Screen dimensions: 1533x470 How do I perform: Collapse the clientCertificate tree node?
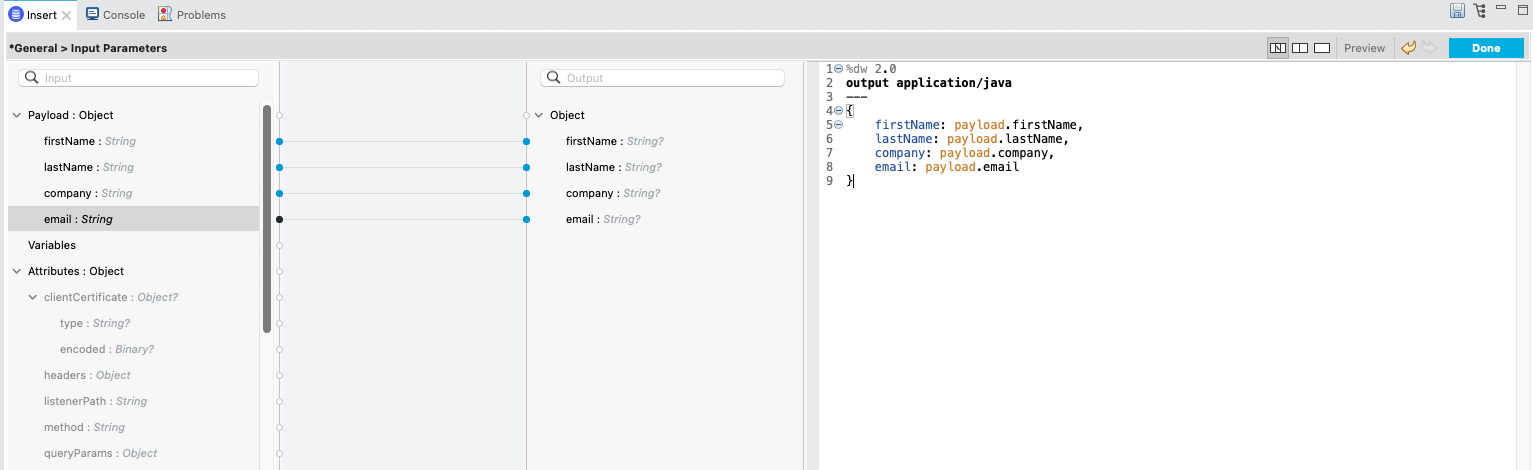coord(33,298)
